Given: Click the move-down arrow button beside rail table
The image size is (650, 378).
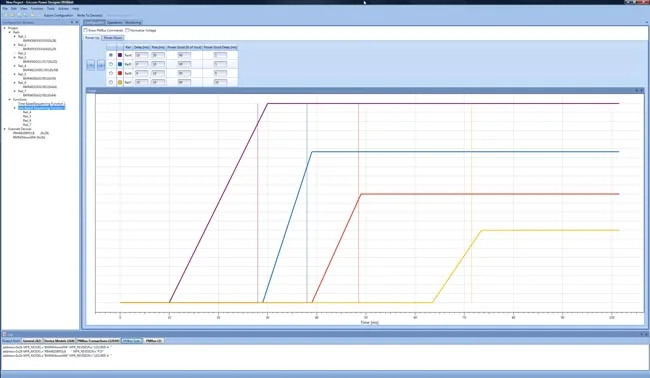Looking at the screenshot, I should [101, 65].
